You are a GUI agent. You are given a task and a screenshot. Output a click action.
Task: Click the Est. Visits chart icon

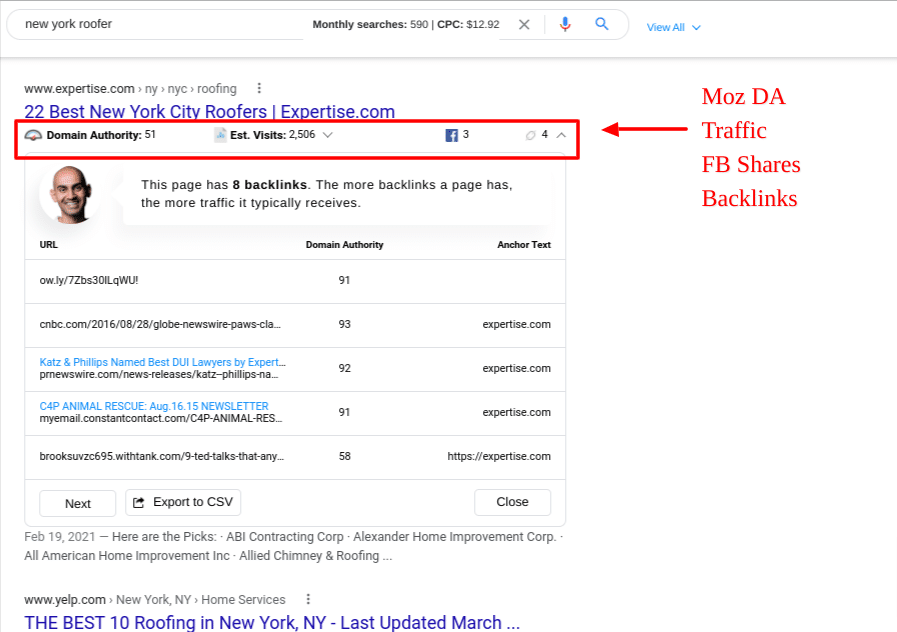[220, 135]
